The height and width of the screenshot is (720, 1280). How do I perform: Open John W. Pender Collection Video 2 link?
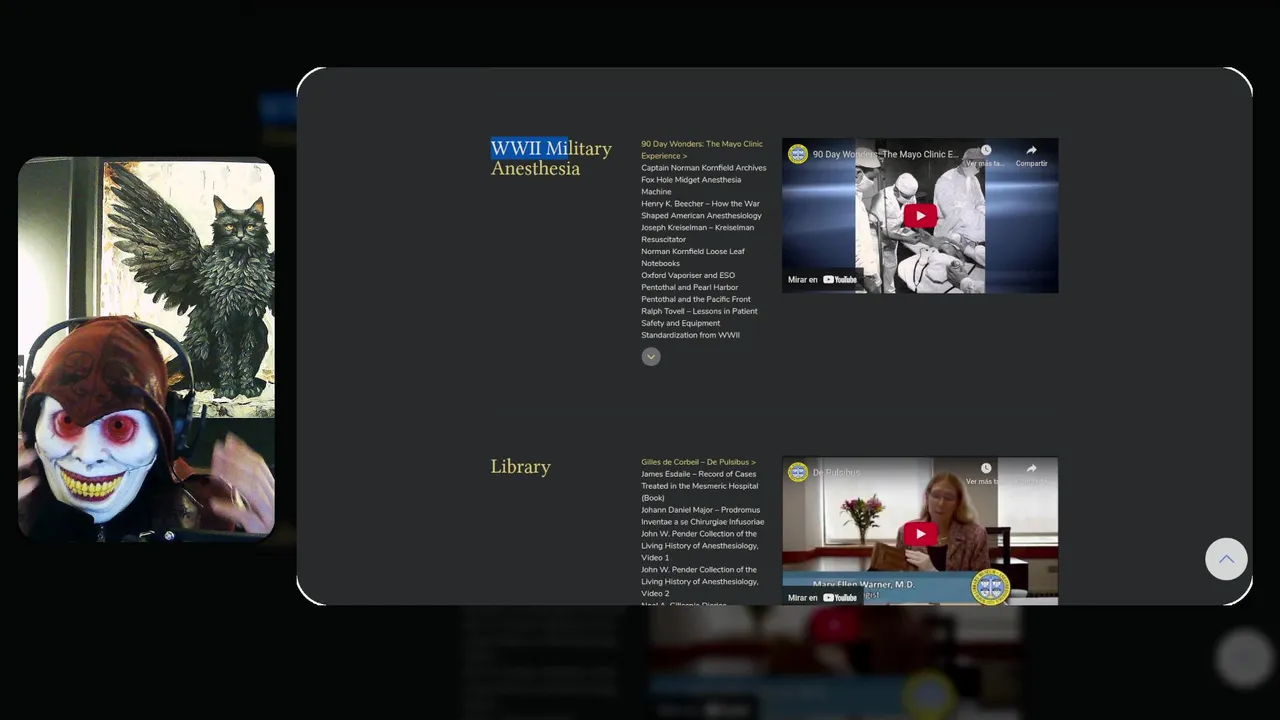pos(700,582)
